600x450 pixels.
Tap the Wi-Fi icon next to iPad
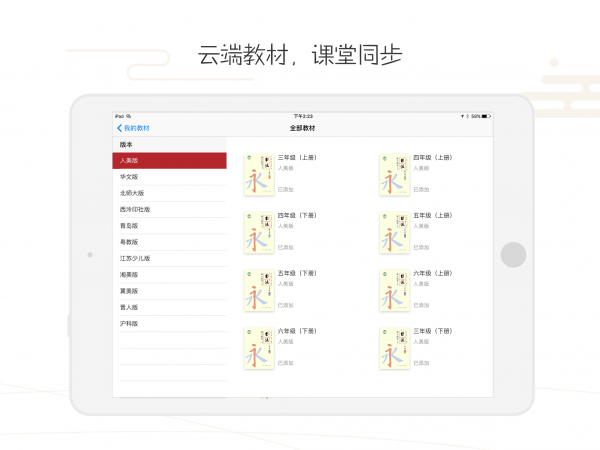129,116
